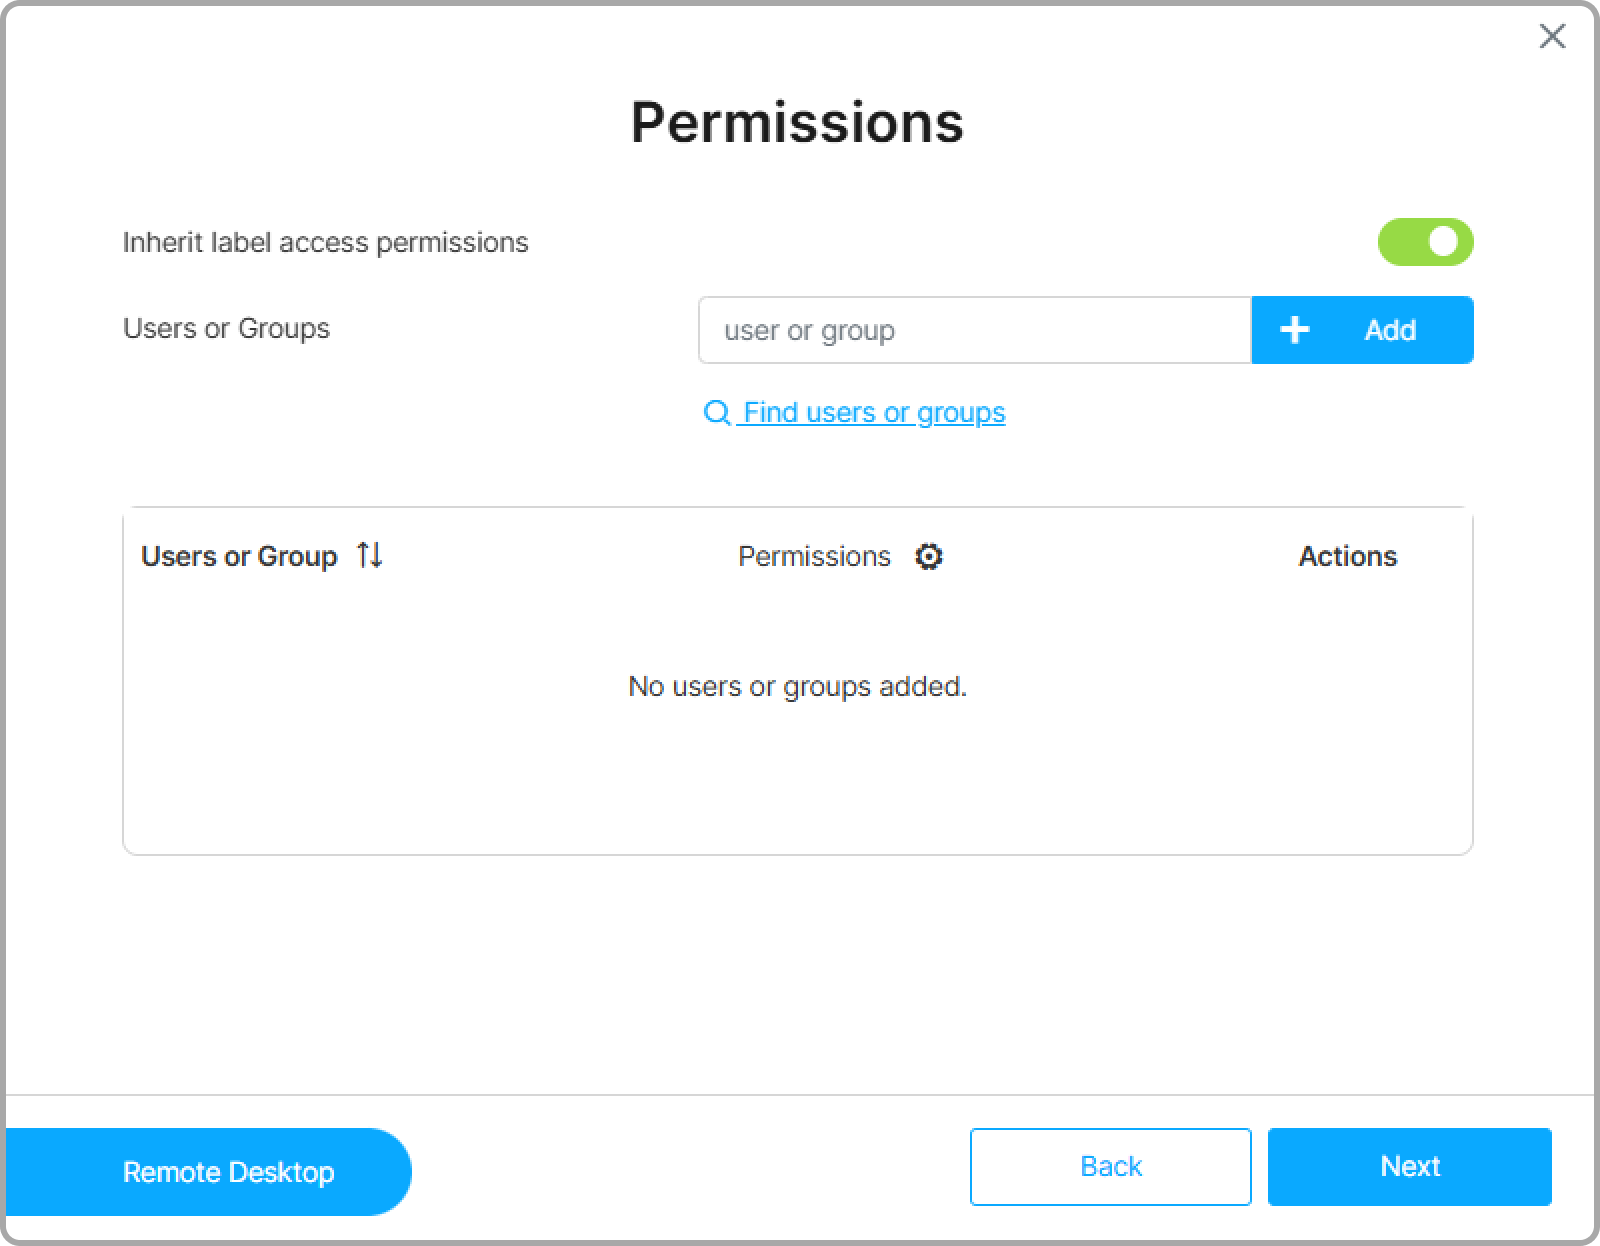Click the sort arrows next to Users or Group
The image size is (1600, 1246).
click(370, 555)
